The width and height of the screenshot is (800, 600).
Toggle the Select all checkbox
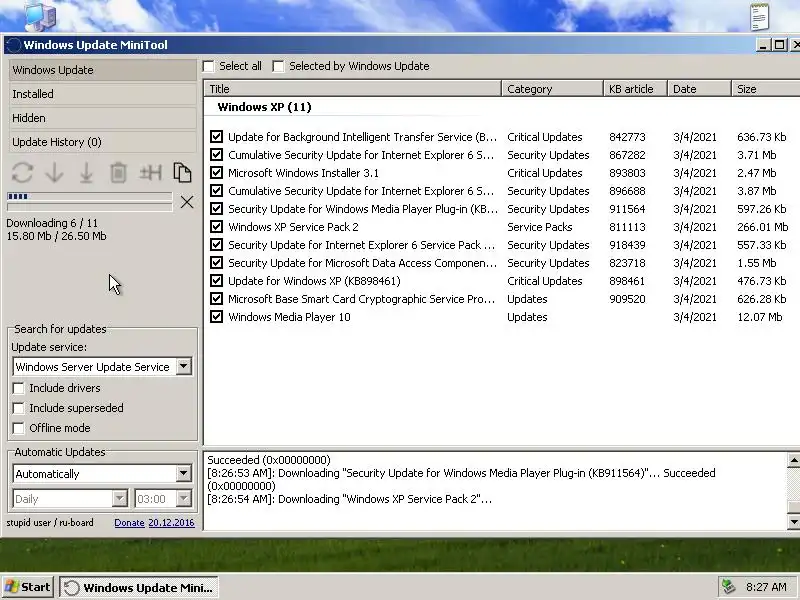(209, 66)
